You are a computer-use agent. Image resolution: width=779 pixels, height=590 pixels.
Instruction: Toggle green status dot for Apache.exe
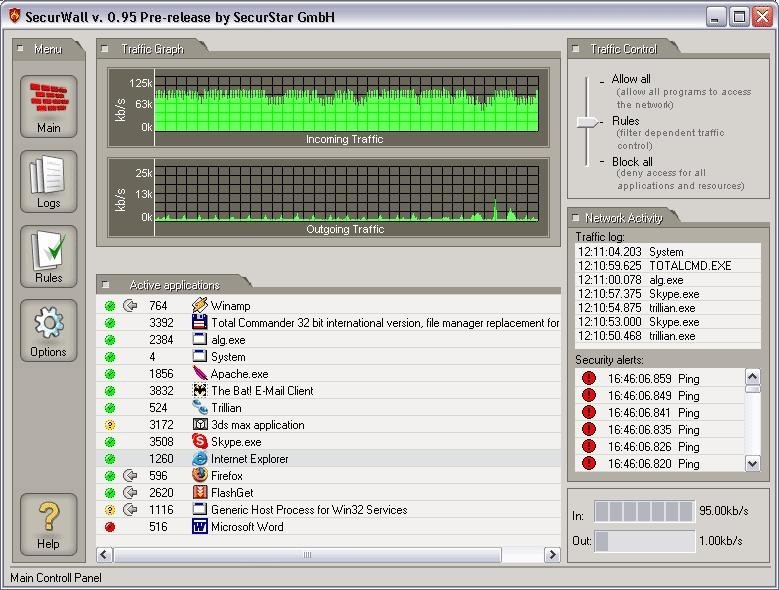pos(110,374)
